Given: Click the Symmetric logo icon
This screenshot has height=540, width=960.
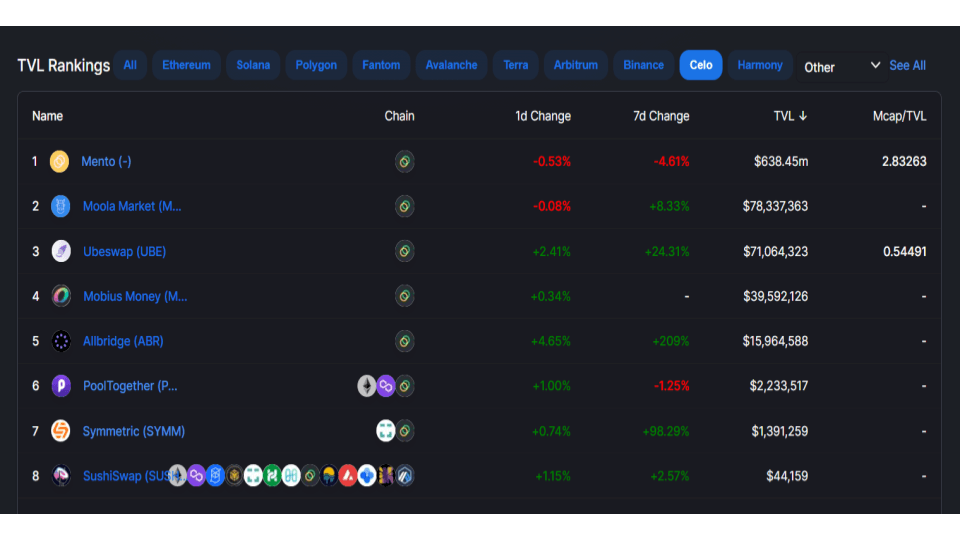Looking at the screenshot, I should (61, 431).
